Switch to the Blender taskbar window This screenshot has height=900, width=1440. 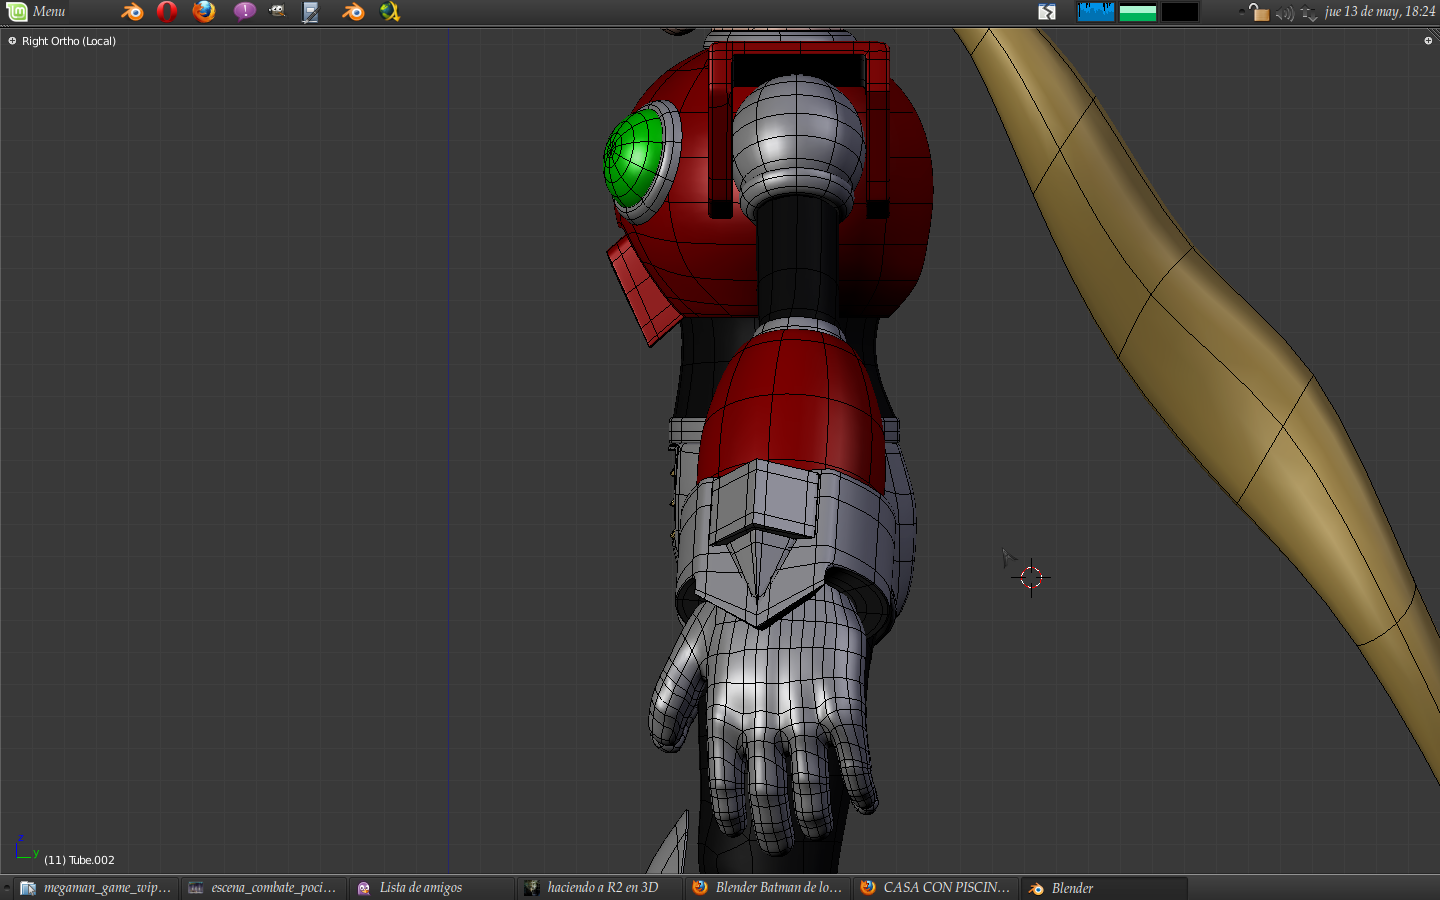[1104, 888]
